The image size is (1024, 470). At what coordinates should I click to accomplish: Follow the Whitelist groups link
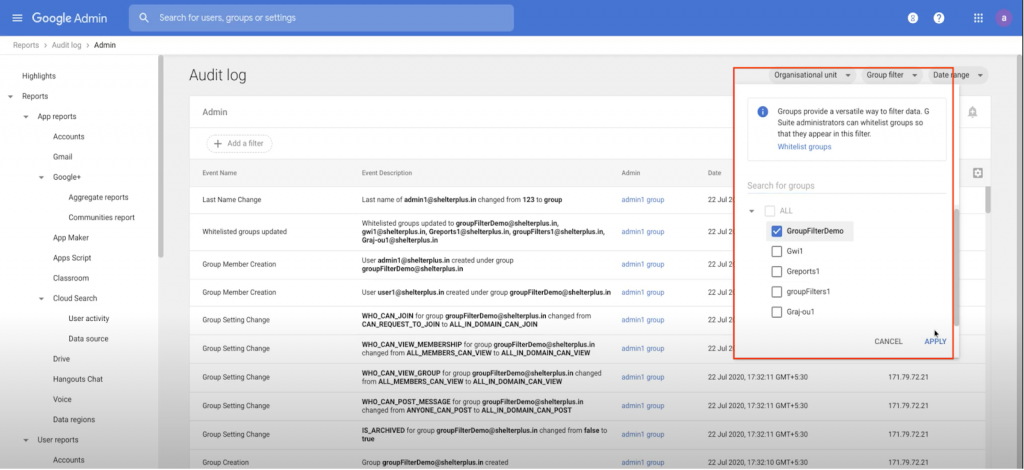804,147
